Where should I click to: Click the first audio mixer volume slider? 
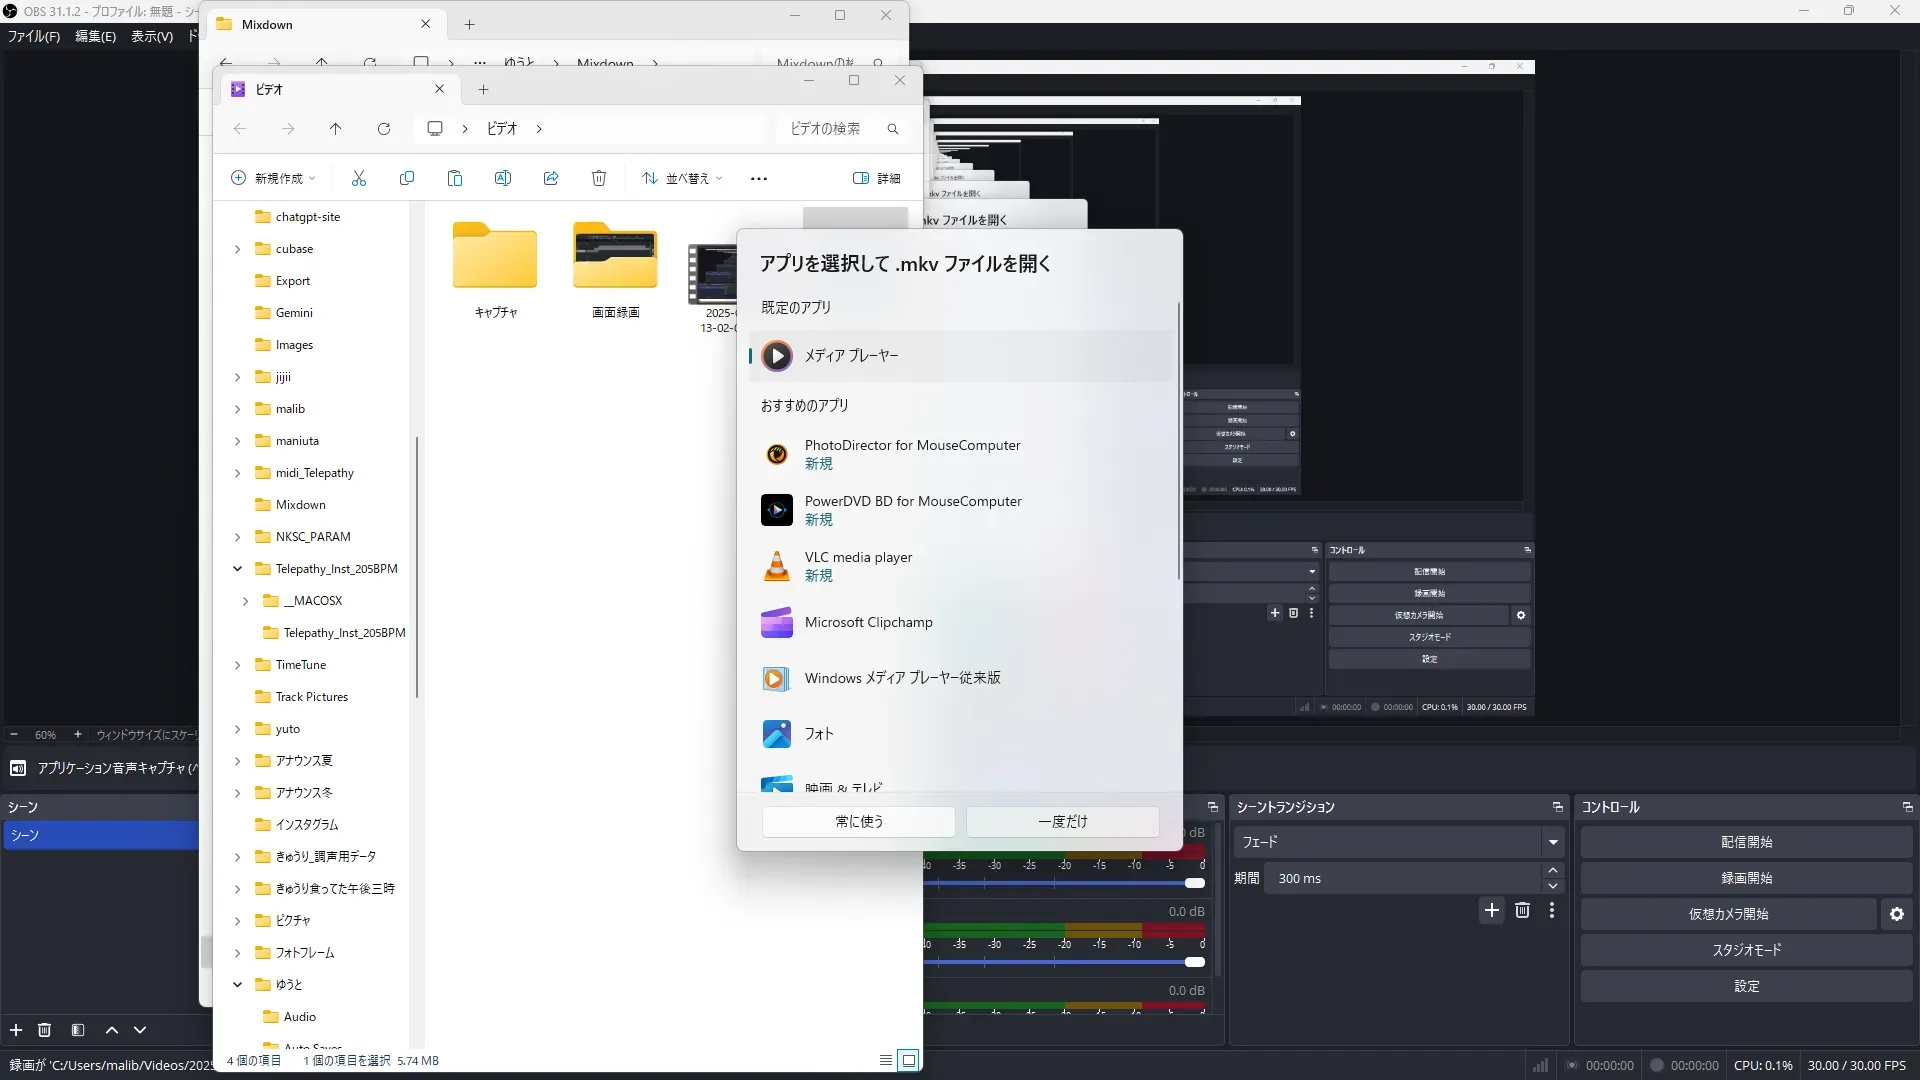(x=1194, y=883)
